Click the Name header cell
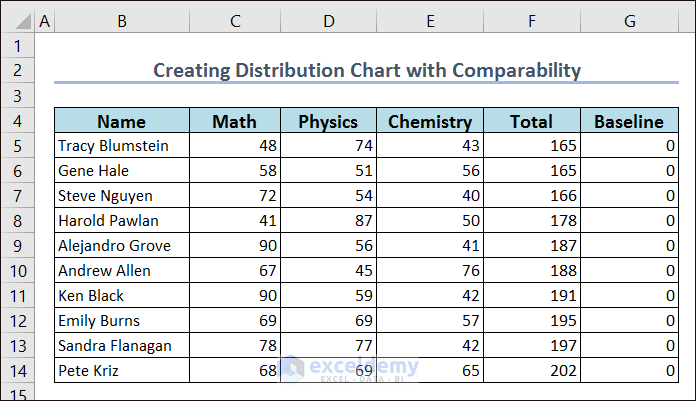 (x=121, y=122)
